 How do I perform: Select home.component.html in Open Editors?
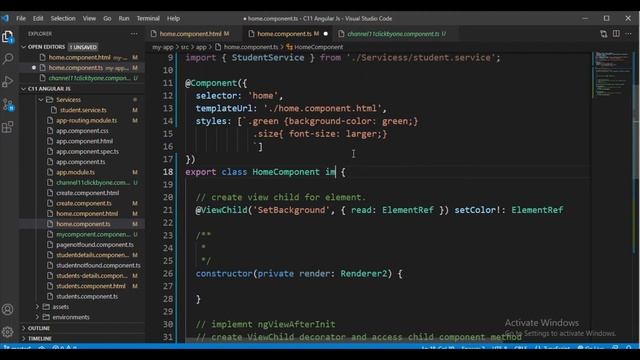pos(80,58)
